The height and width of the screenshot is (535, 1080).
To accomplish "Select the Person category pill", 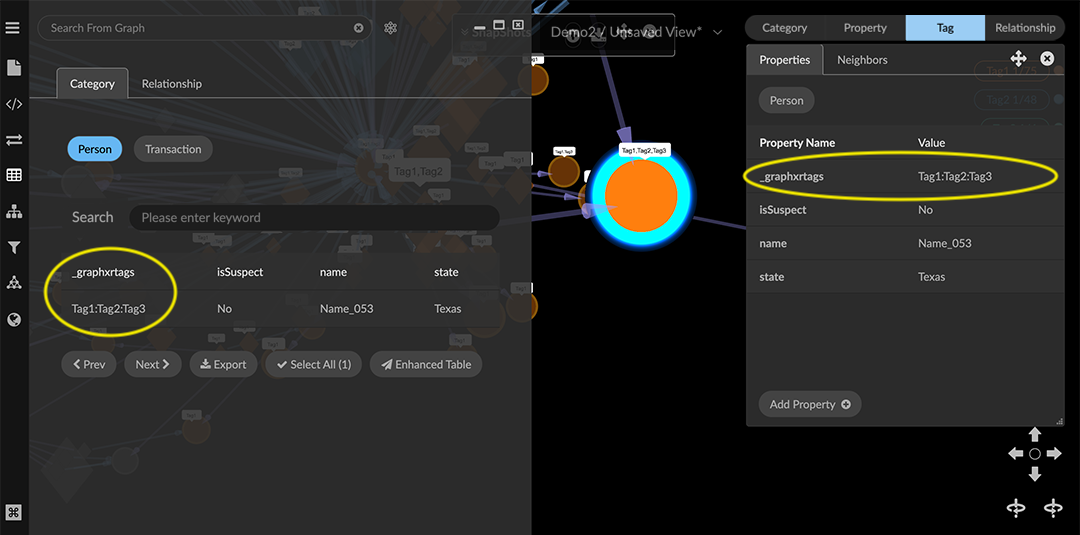I will point(95,149).
